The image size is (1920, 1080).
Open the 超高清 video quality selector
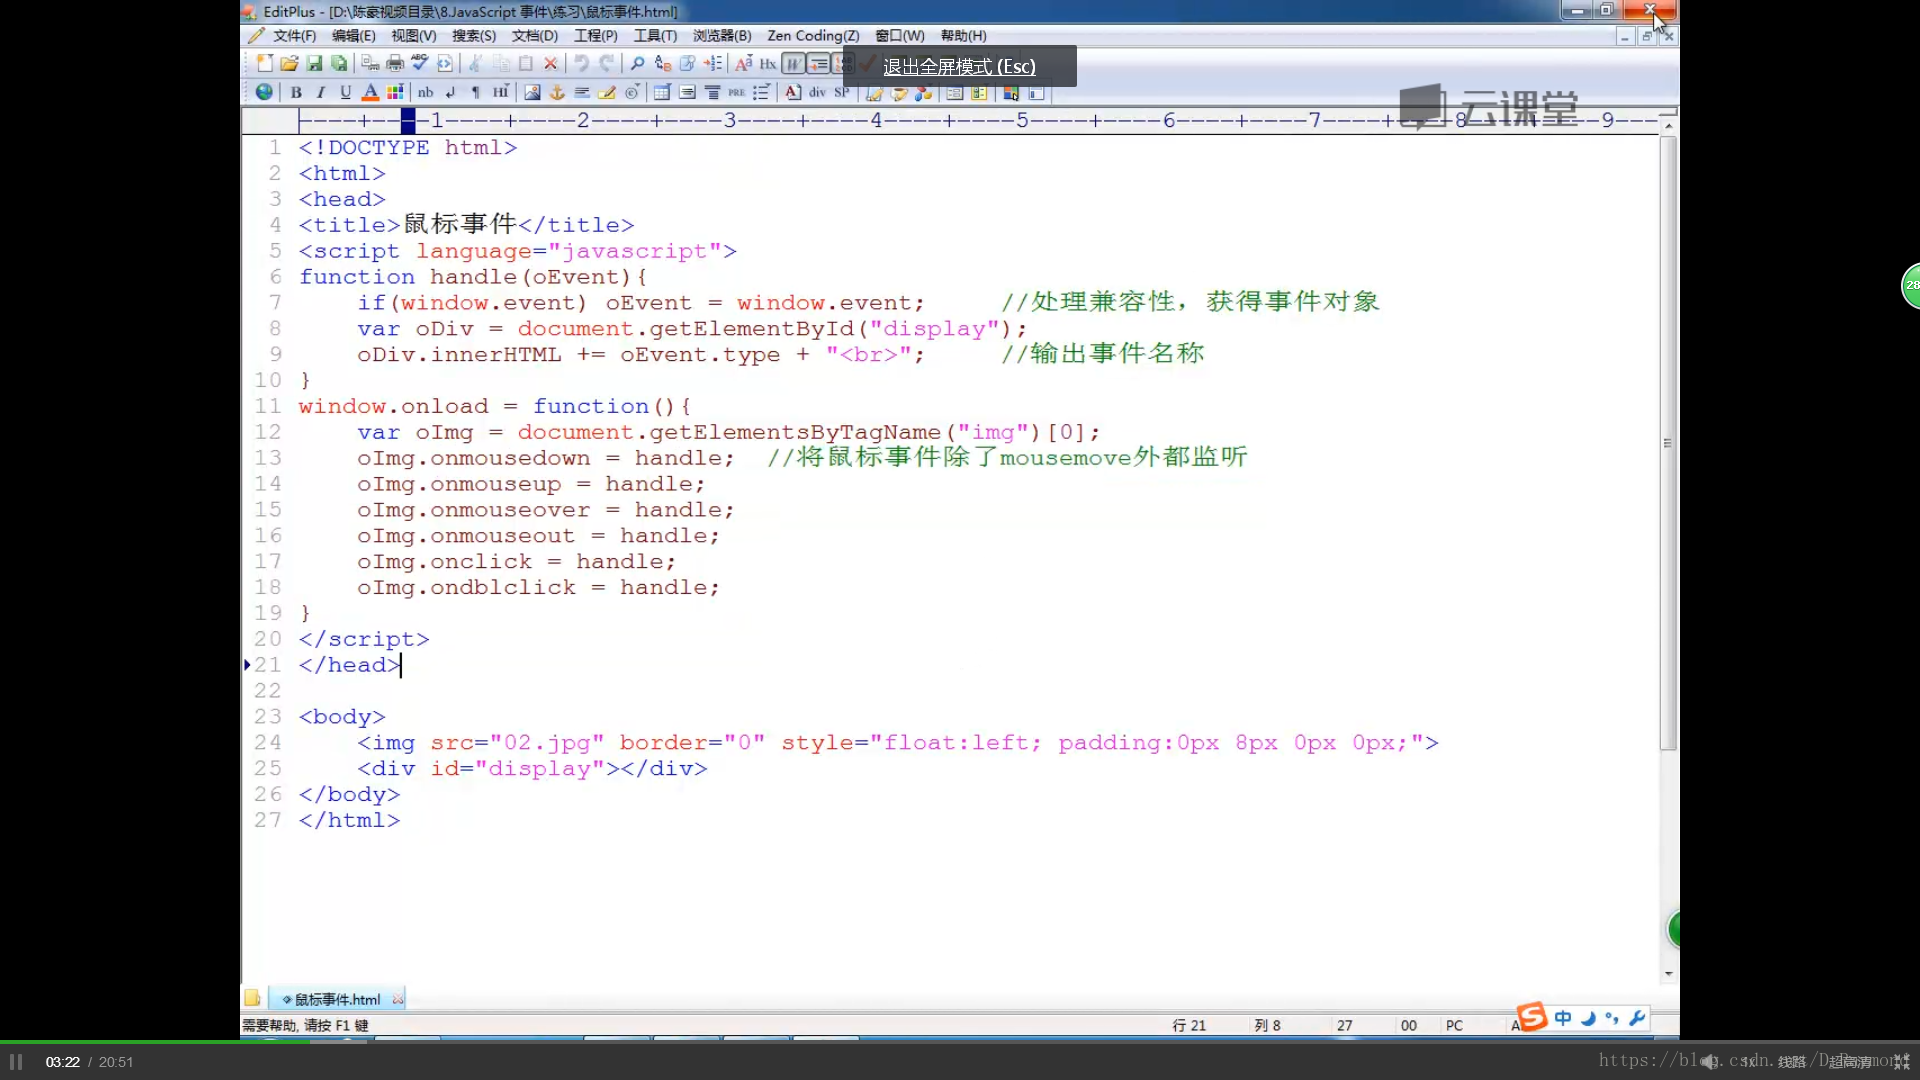[x=1850, y=1062]
